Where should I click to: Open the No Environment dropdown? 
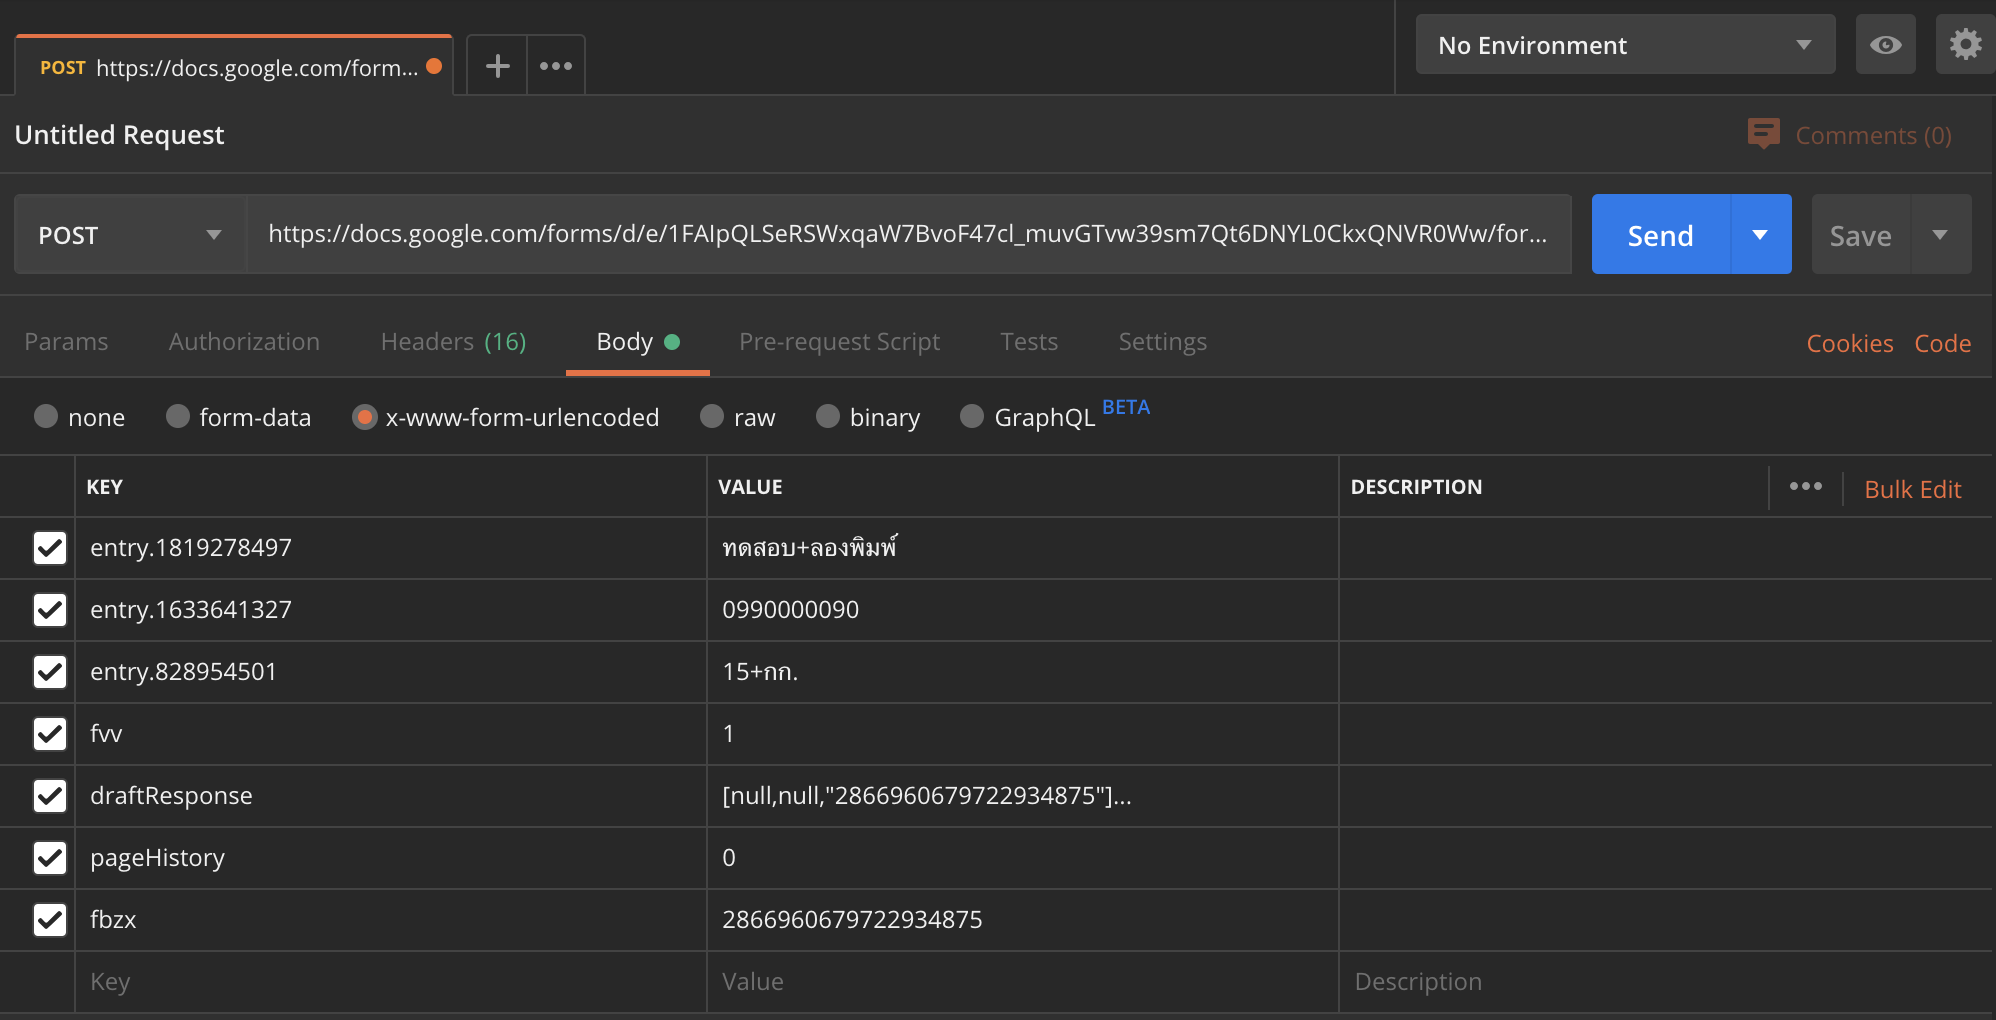(x=1625, y=44)
